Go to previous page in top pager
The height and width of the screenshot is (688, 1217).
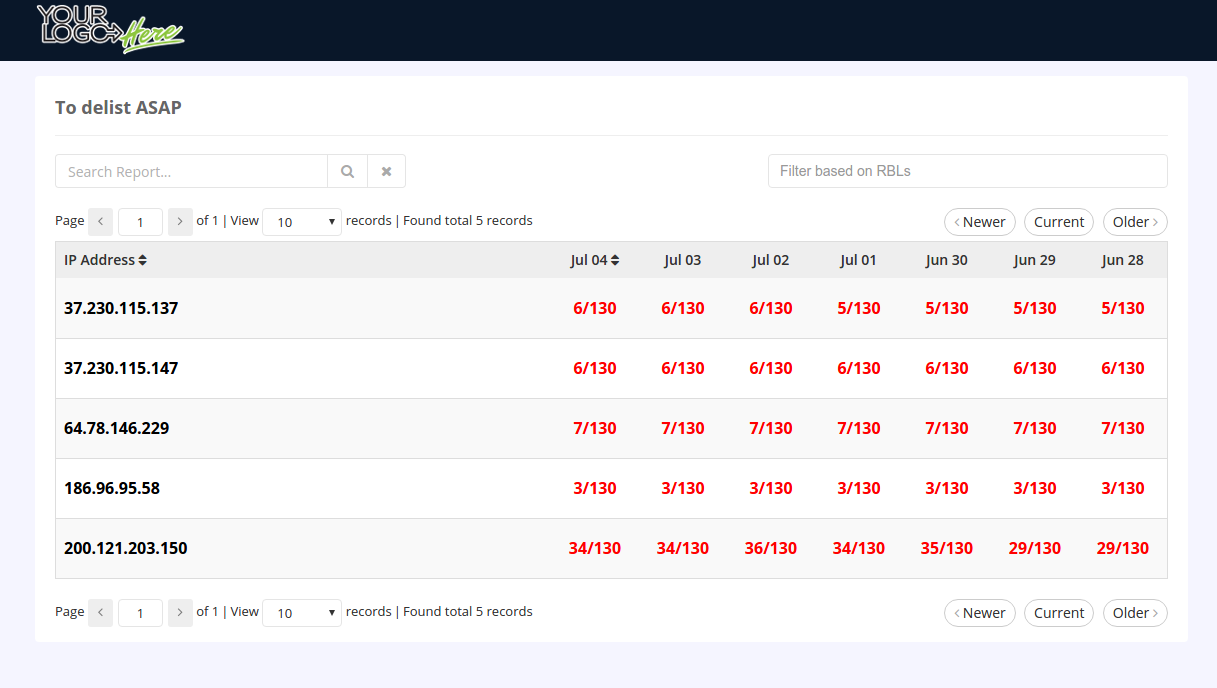pos(100,221)
